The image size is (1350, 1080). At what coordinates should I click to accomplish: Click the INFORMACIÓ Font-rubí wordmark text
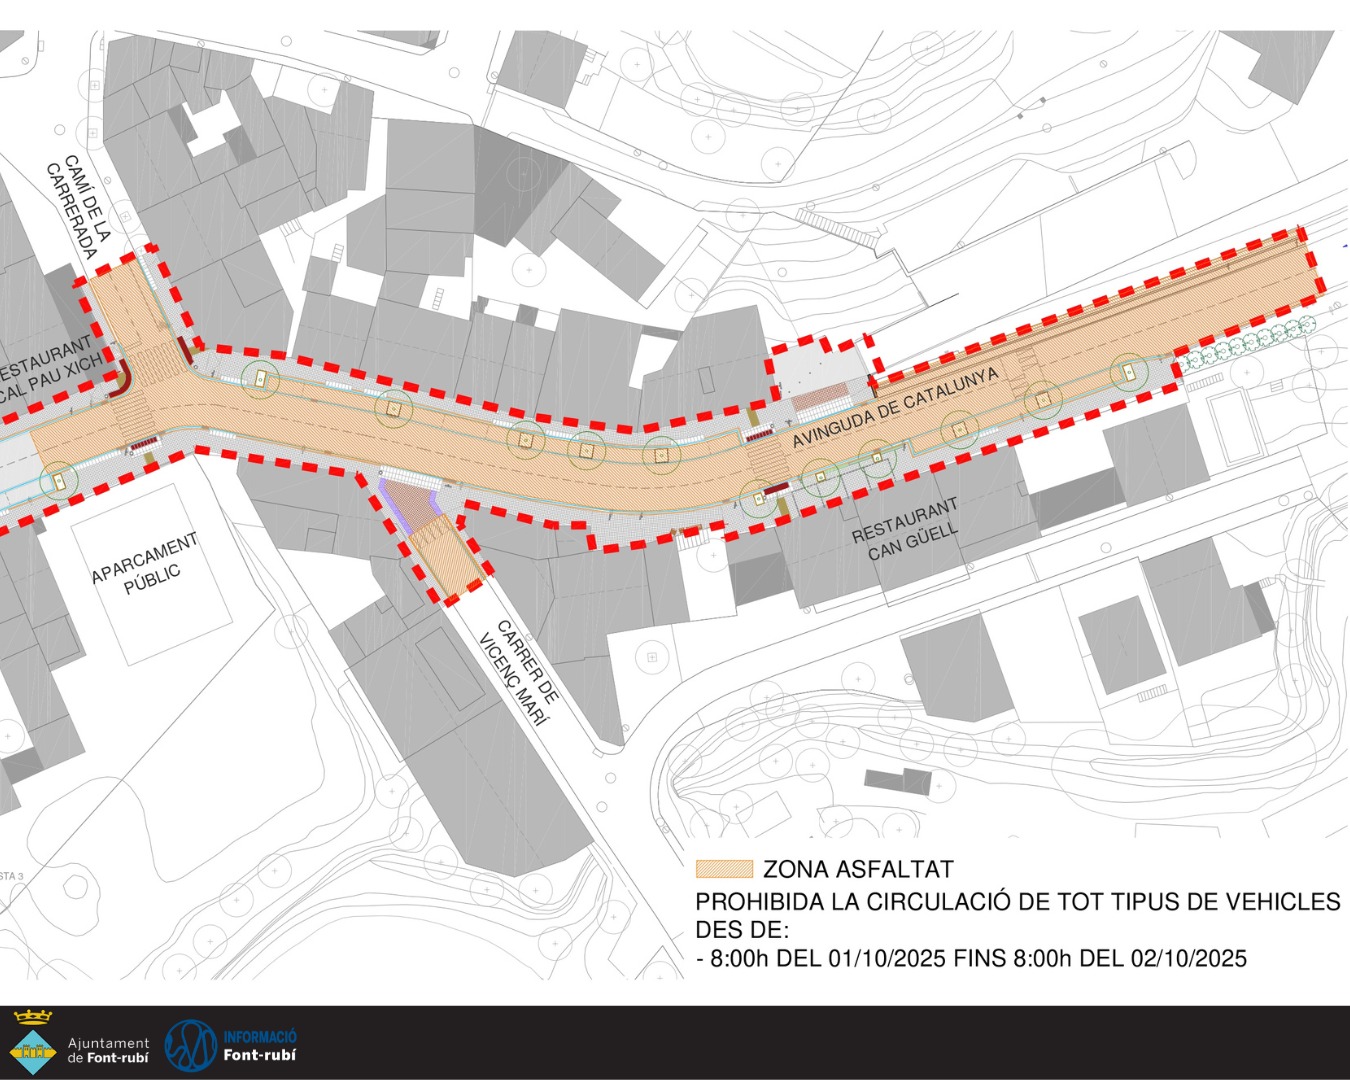click(x=259, y=1046)
